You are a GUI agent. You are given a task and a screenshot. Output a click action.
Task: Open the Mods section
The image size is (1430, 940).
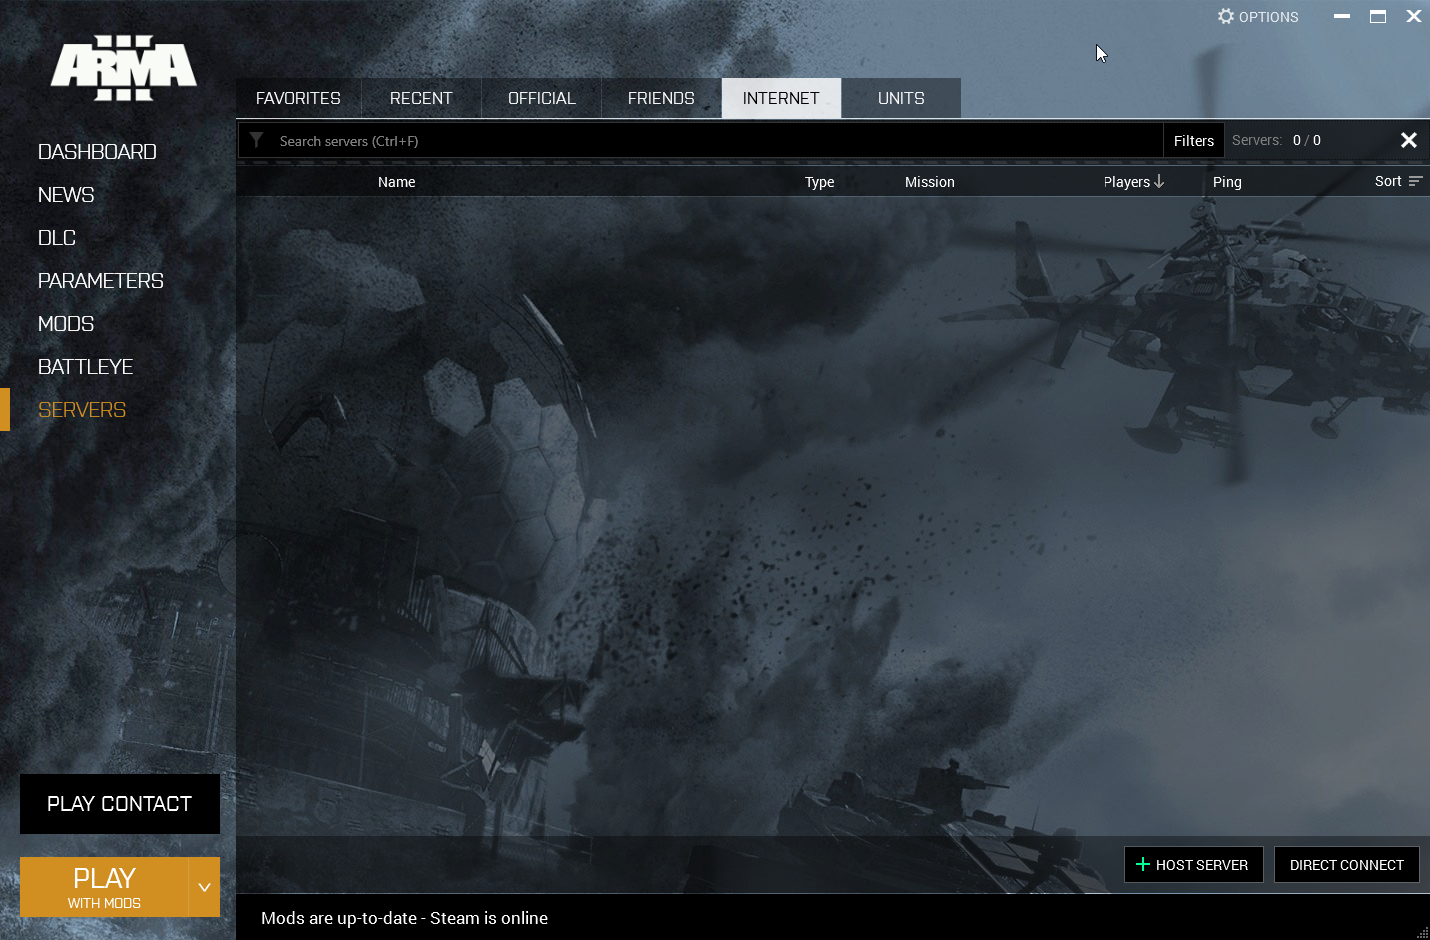(66, 324)
